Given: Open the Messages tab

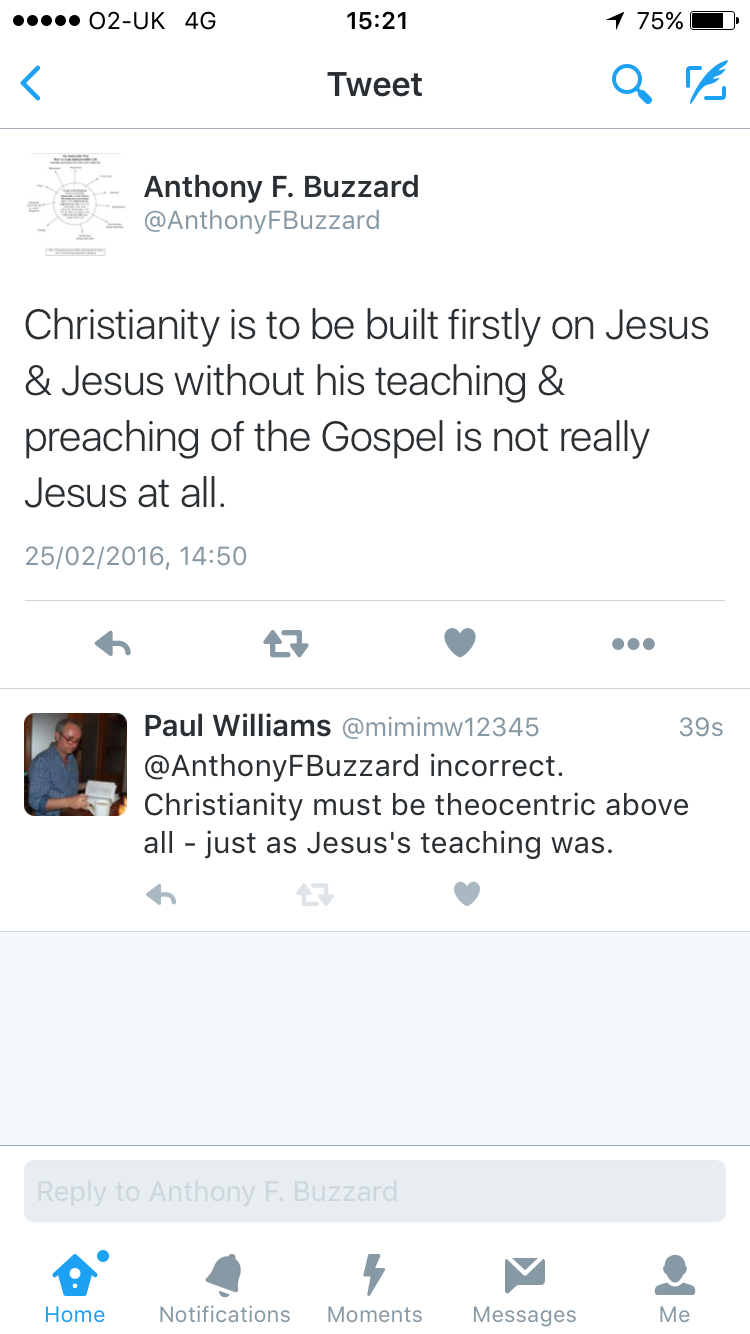Looking at the screenshot, I should pos(525,1290).
